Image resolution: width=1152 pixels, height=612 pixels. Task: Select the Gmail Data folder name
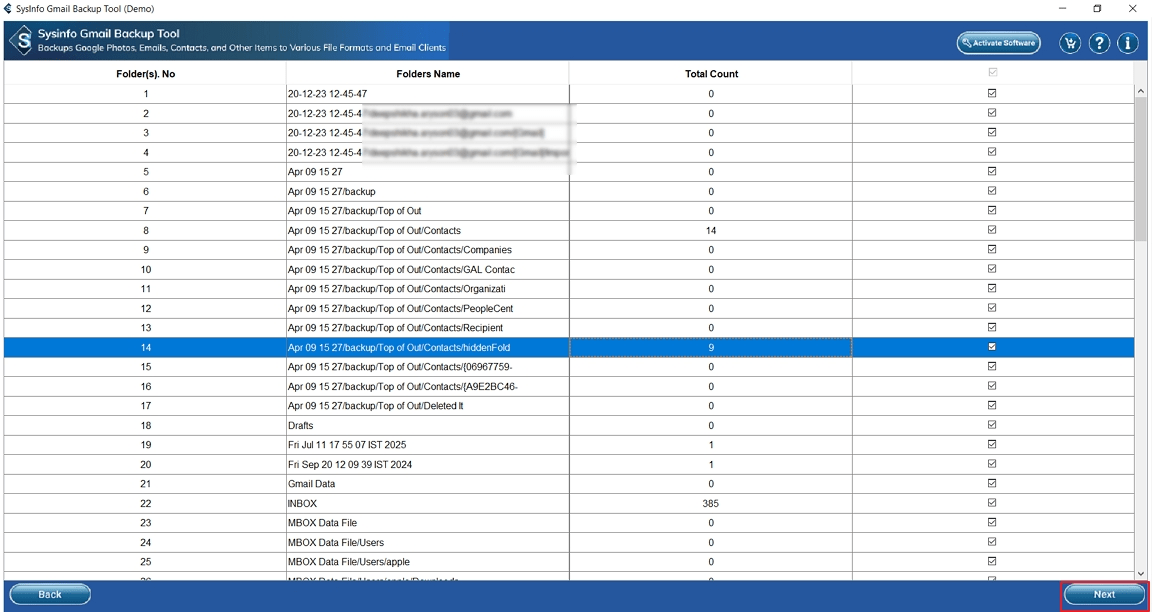click(x=312, y=484)
